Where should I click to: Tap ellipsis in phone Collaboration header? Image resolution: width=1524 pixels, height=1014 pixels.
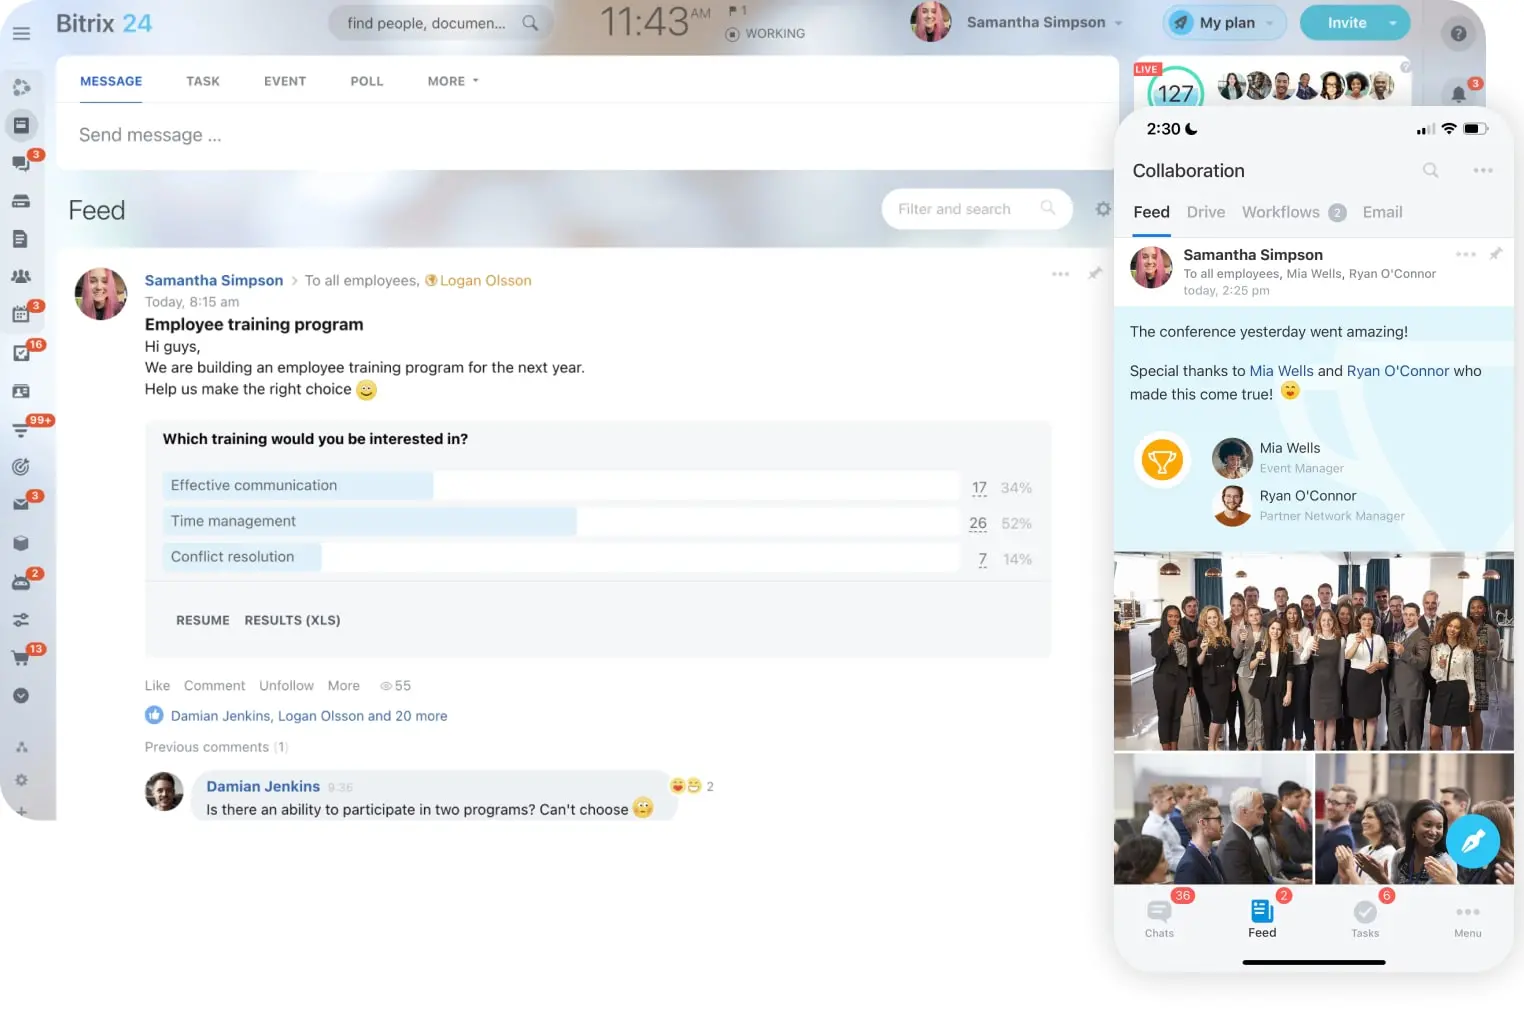pyautogui.click(x=1483, y=171)
